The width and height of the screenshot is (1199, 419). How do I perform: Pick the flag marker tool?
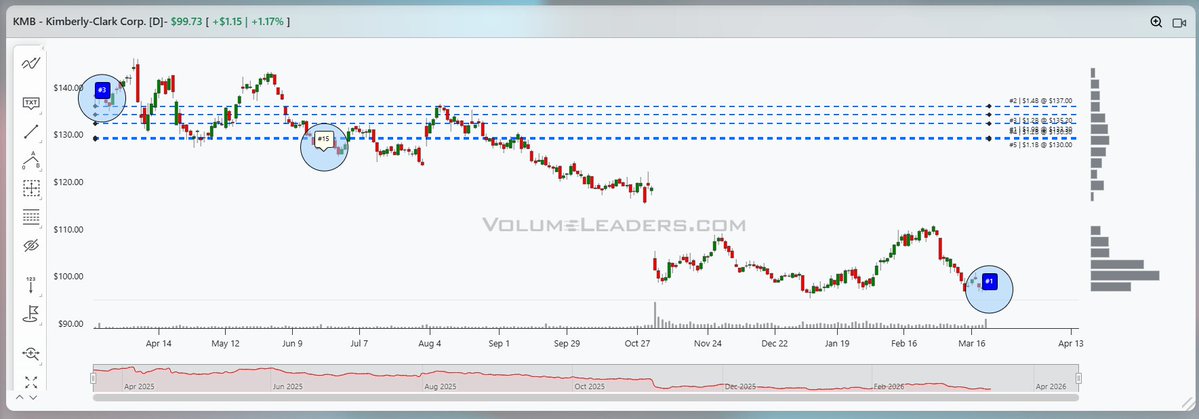pyautogui.click(x=31, y=313)
